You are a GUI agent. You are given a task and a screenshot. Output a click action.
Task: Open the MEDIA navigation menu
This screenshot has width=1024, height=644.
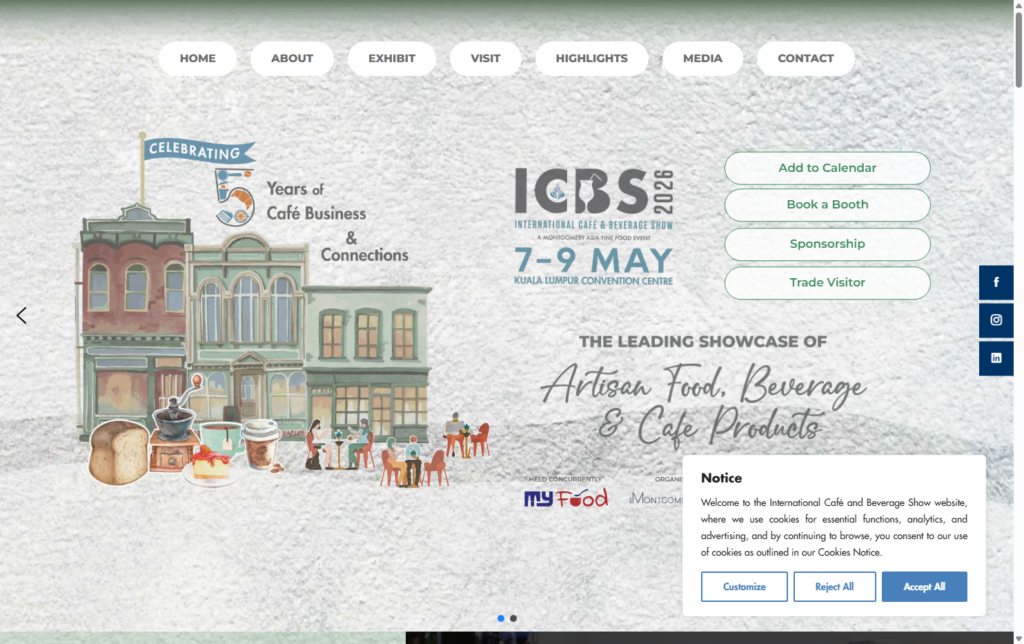click(702, 58)
